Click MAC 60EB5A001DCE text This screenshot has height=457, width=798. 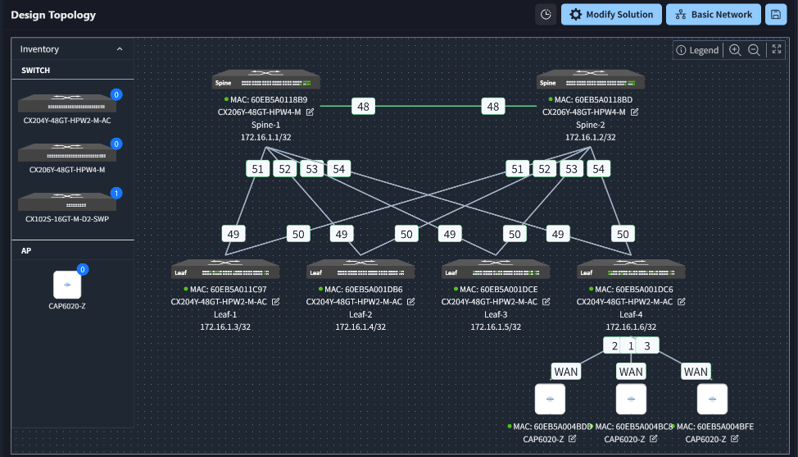[499, 289]
